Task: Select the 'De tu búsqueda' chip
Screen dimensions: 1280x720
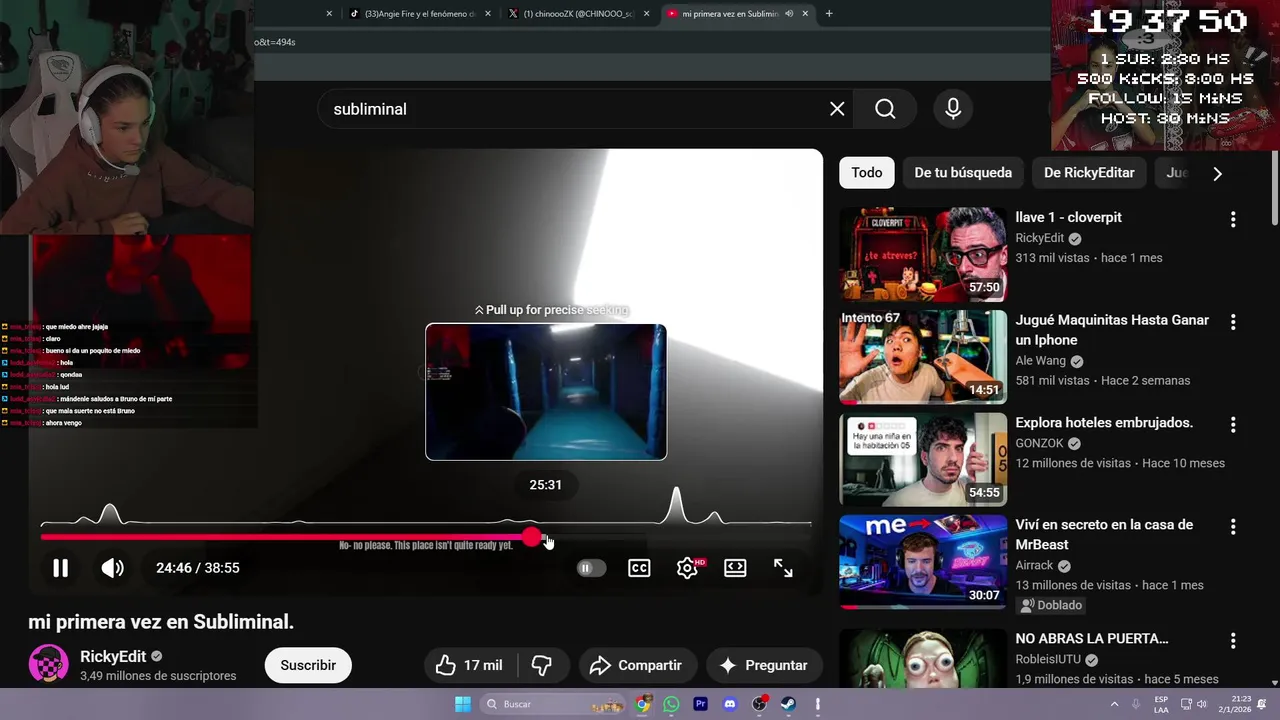Action: click(x=963, y=173)
